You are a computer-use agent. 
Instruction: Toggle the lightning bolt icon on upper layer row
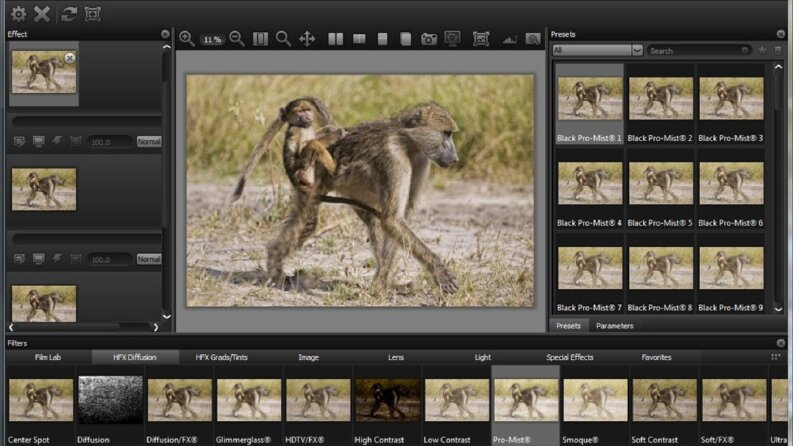coord(57,141)
